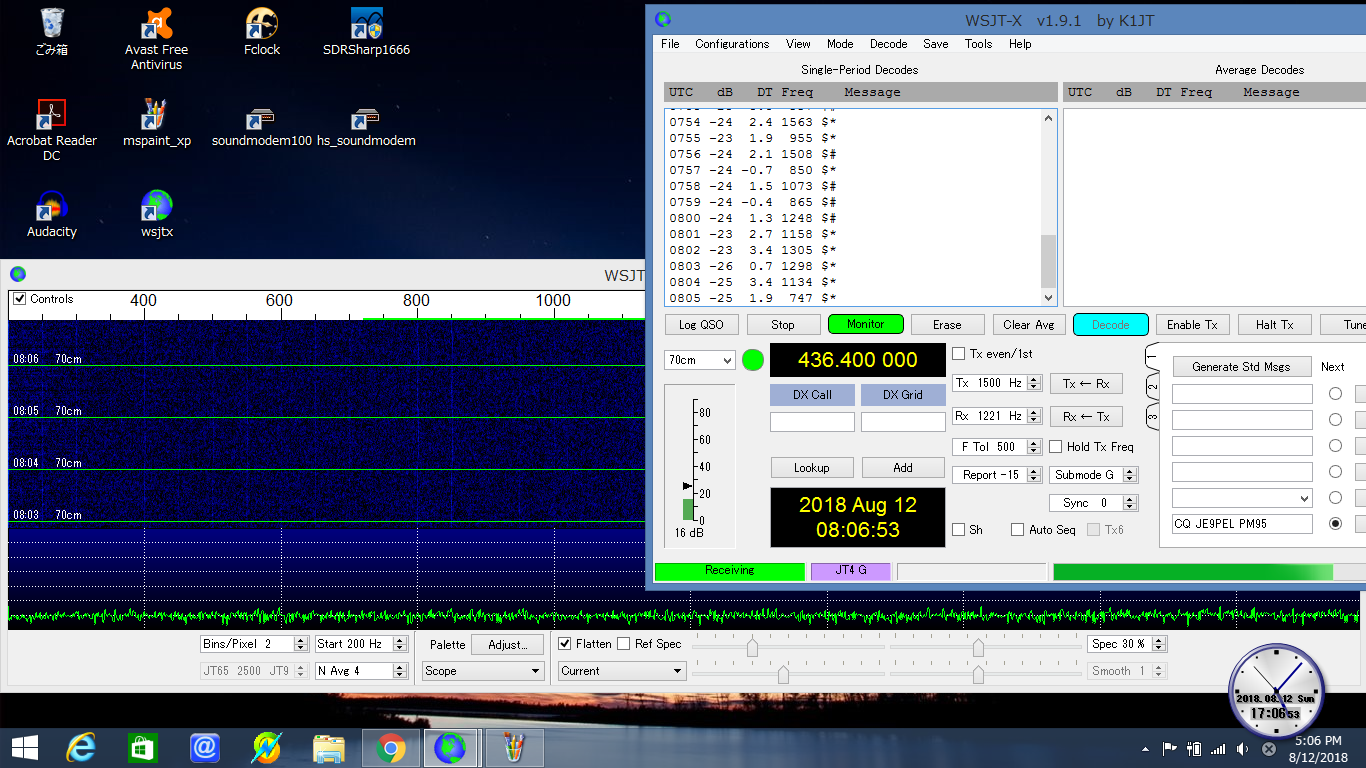1366x768 pixels.
Task: Launch Acrobat Reader DC from the desktop
Action: 52,130
